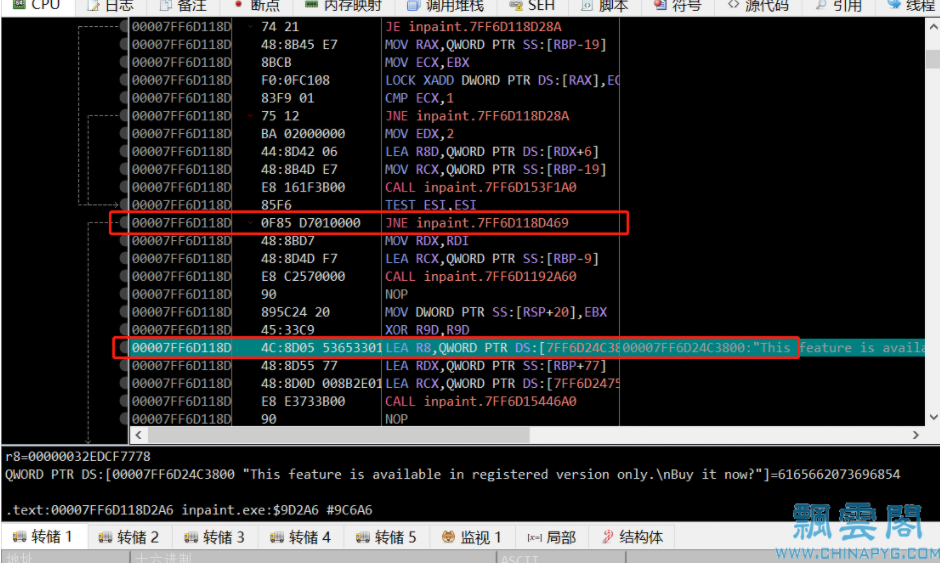Open the 脚本 script tab

click(x=605, y=5)
